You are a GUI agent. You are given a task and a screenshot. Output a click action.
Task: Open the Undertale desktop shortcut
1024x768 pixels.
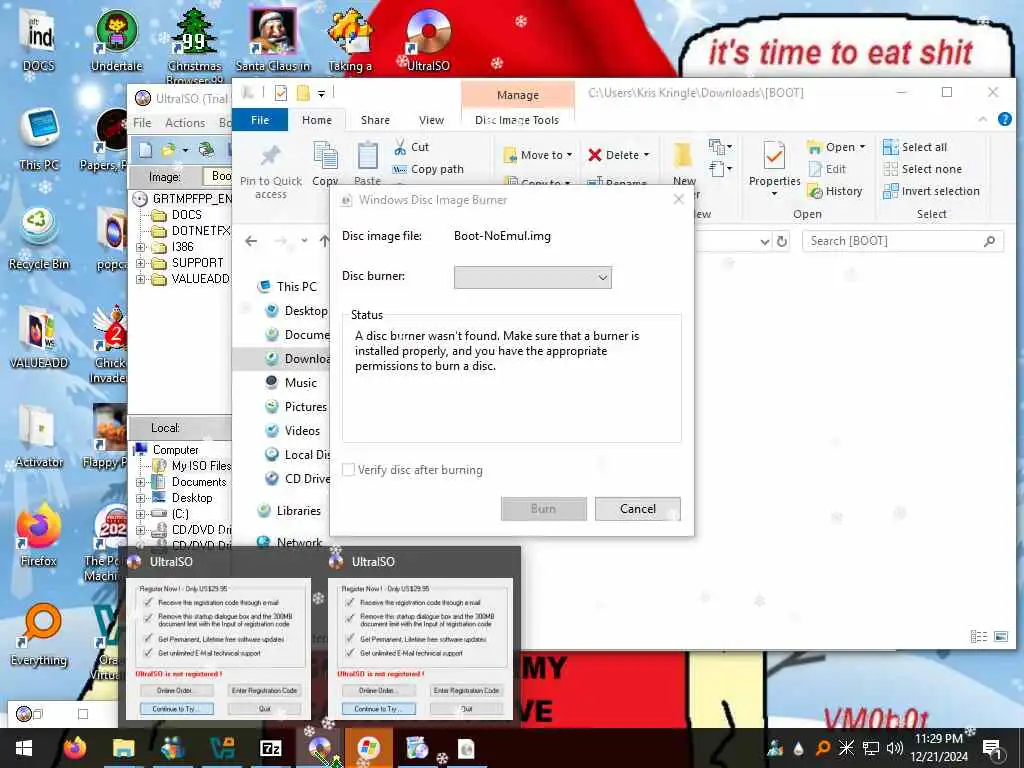(116, 40)
